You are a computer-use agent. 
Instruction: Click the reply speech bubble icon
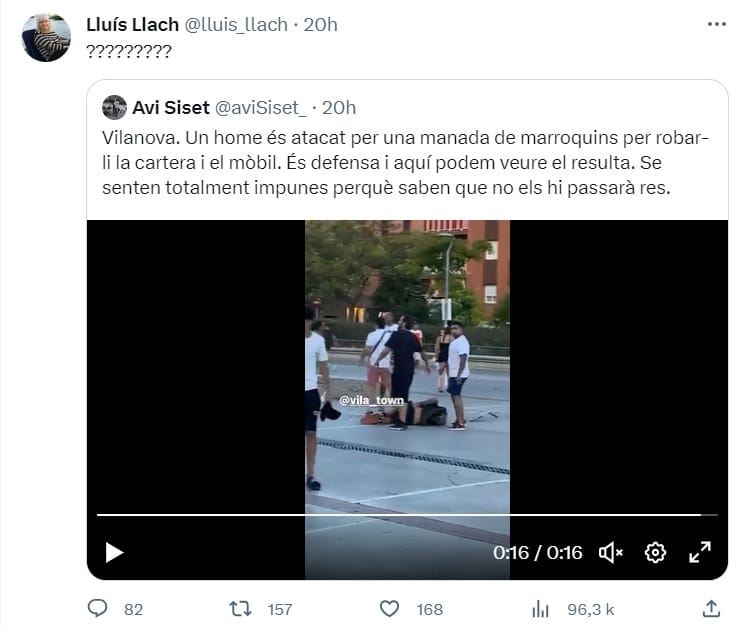(98, 608)
